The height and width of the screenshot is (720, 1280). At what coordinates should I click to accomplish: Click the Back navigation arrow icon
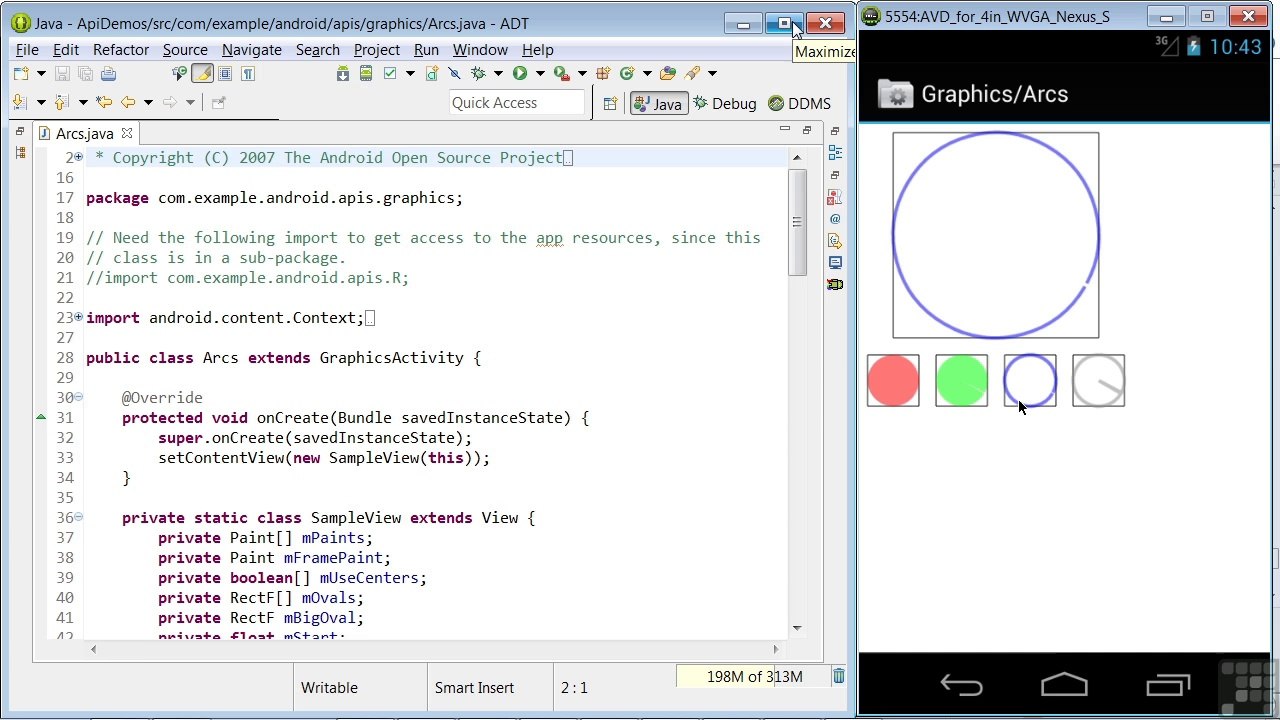click(x=128, y=102)
